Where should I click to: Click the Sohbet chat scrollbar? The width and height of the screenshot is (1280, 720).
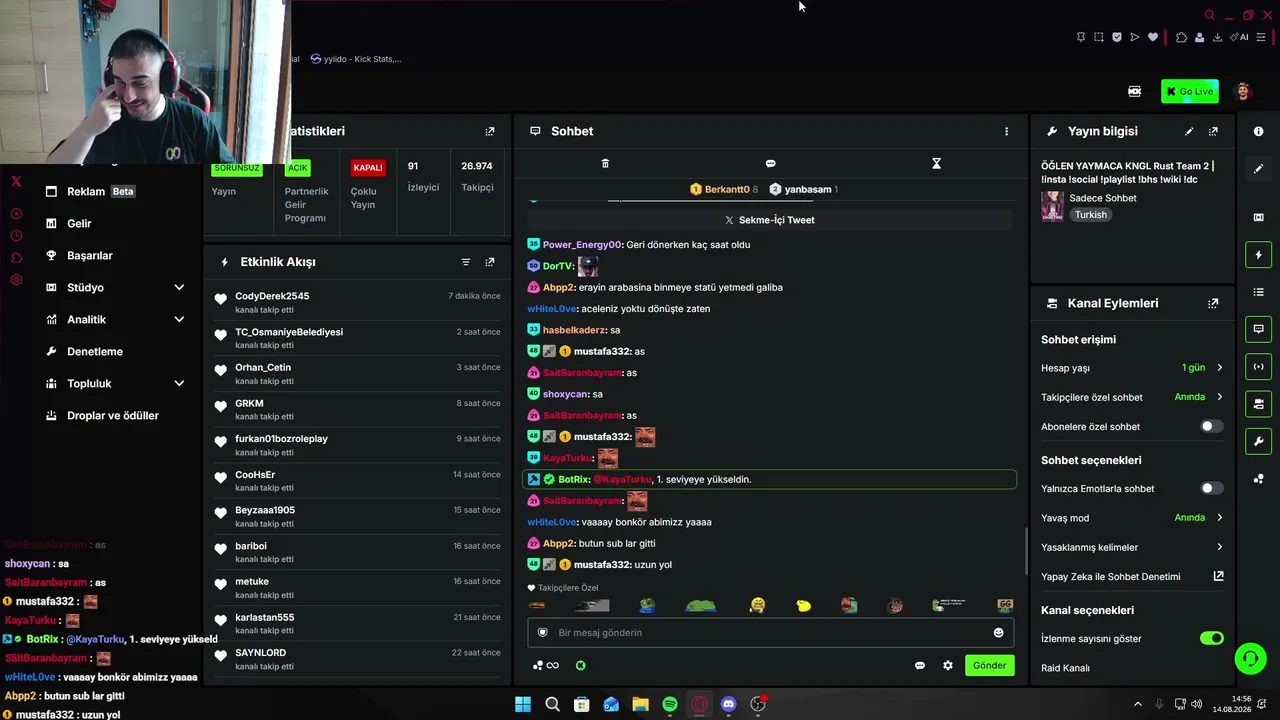coord(1026,550)
